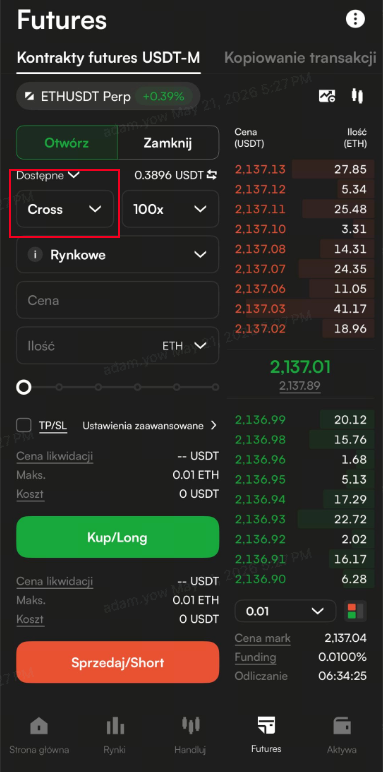
Task: Switch to Kopiowanie transakcji tab
Action: pyautogui.click(x=300, y=58)
